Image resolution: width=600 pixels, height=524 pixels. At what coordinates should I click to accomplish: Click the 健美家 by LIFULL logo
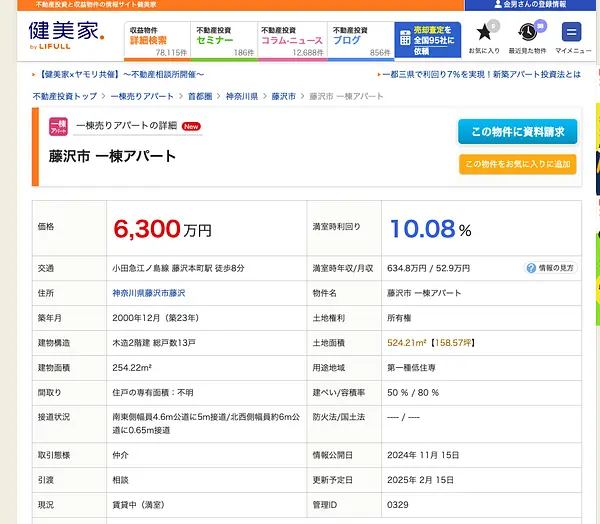click(x=67, y=35)
